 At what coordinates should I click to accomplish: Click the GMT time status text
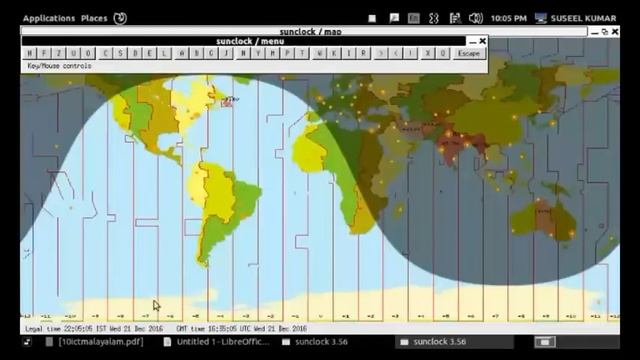[x=242, y=329]
